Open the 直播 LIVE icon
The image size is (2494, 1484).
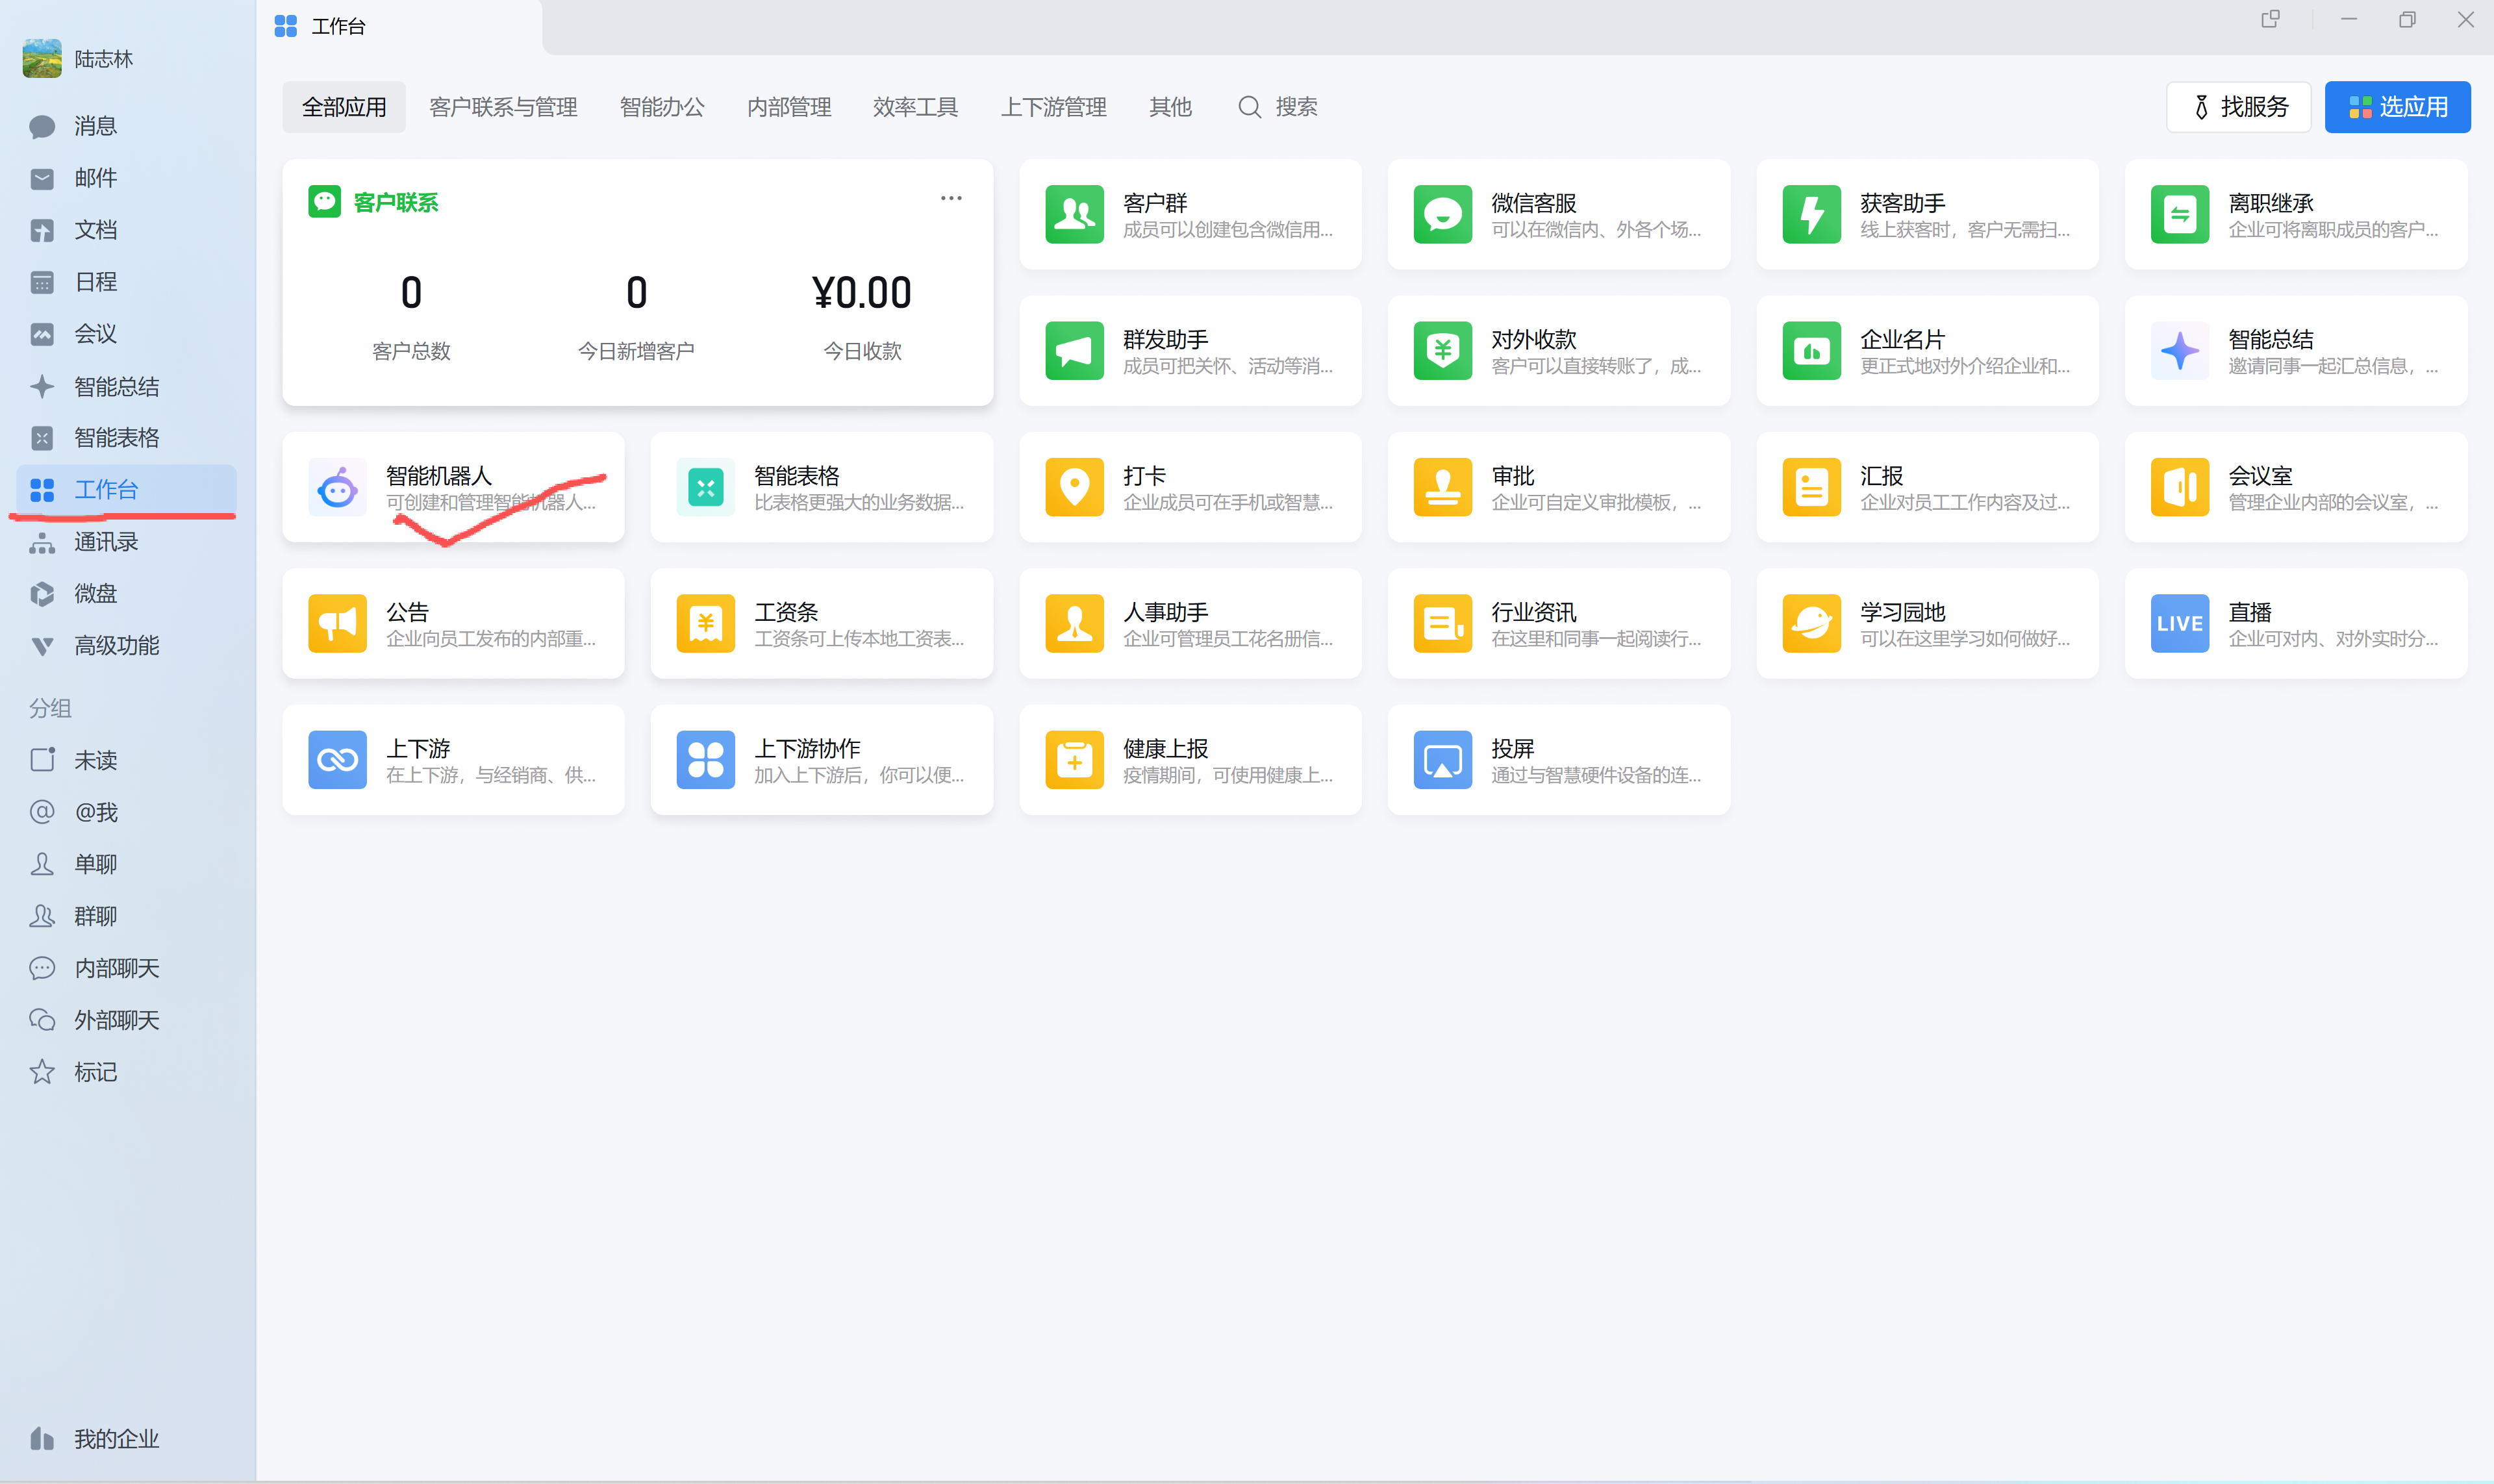[x=2179, y=624]
